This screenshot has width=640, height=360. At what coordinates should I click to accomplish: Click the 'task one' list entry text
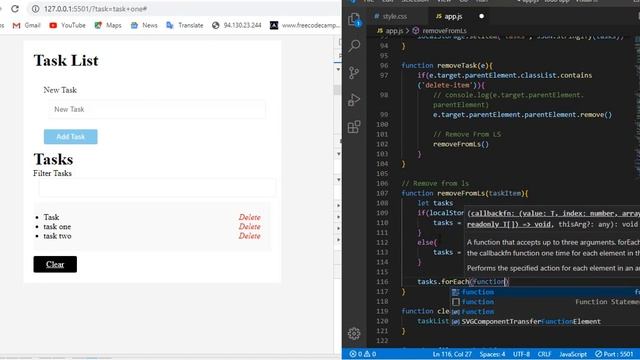click(57, 227)
